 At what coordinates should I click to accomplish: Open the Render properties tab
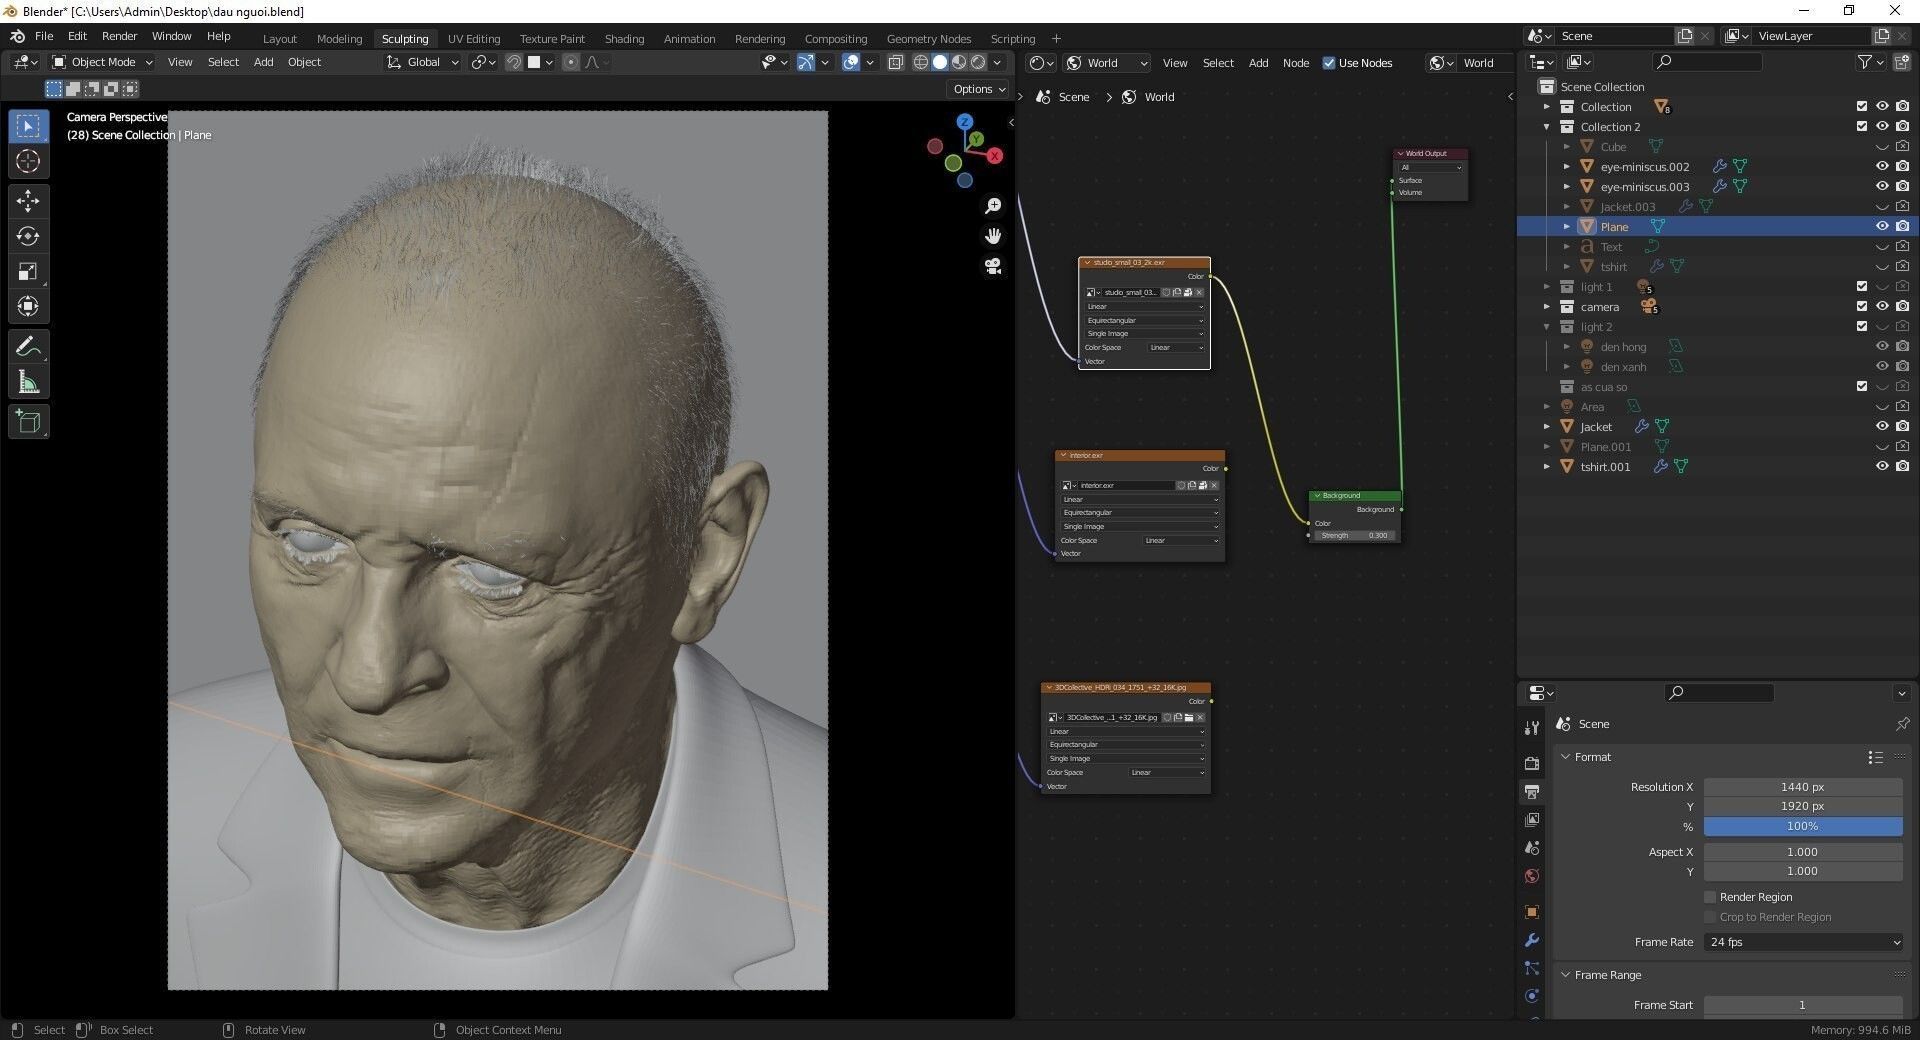pyautogui.click(x=1532, y=763)
